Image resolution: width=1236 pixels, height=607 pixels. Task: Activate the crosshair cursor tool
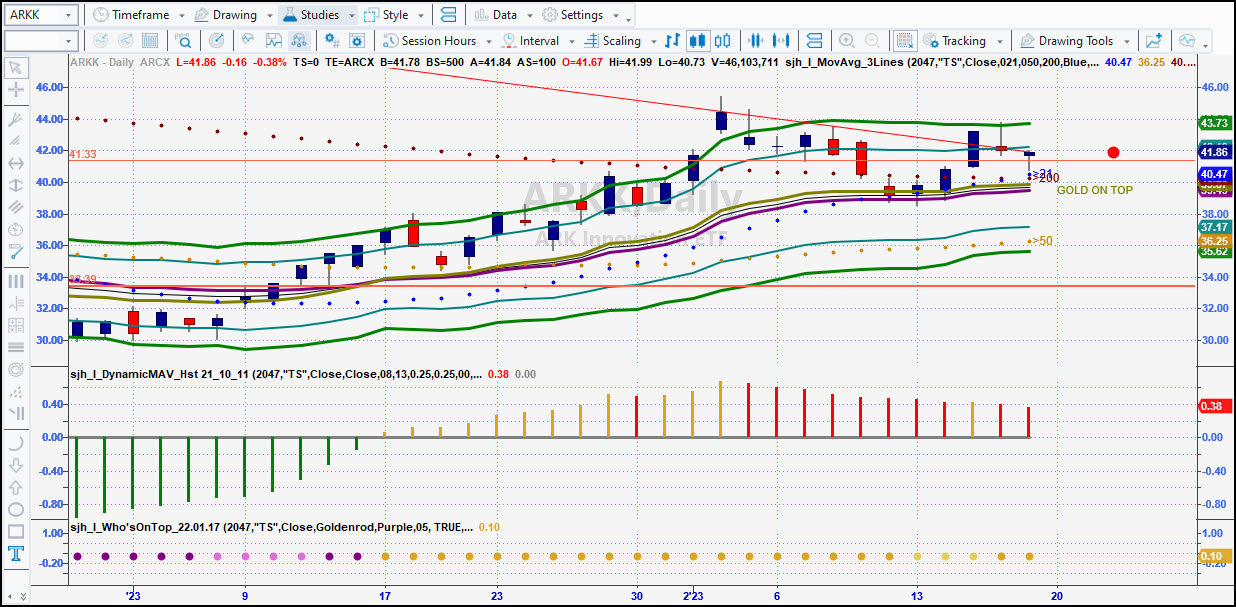tap(16, 90)
